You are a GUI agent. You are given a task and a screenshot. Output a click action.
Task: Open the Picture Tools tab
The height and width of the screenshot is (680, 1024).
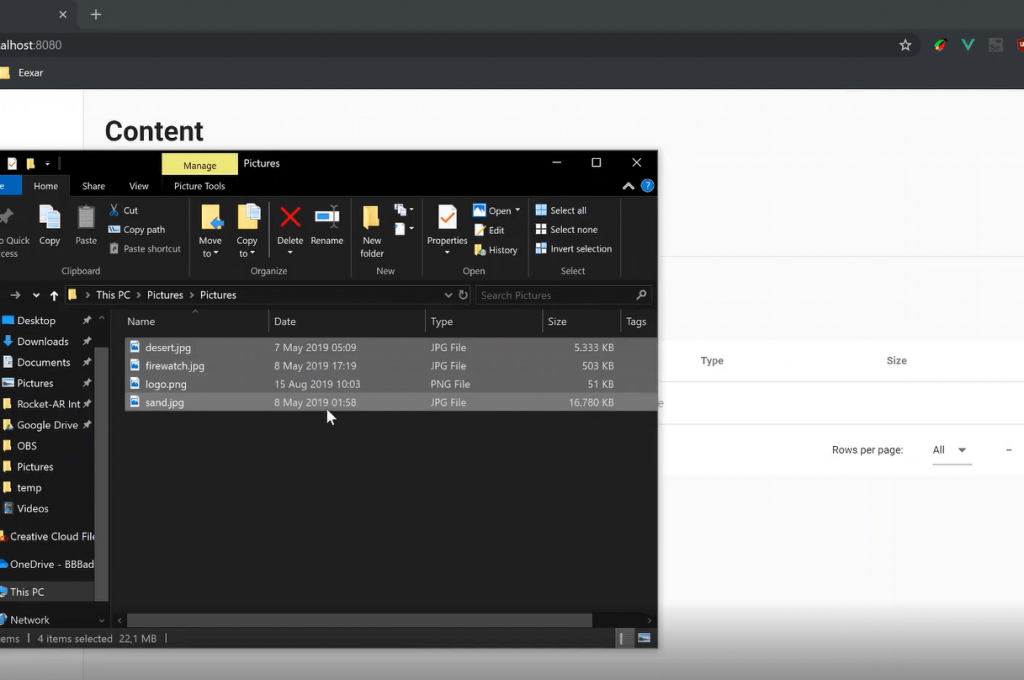(x=199, y=186)
